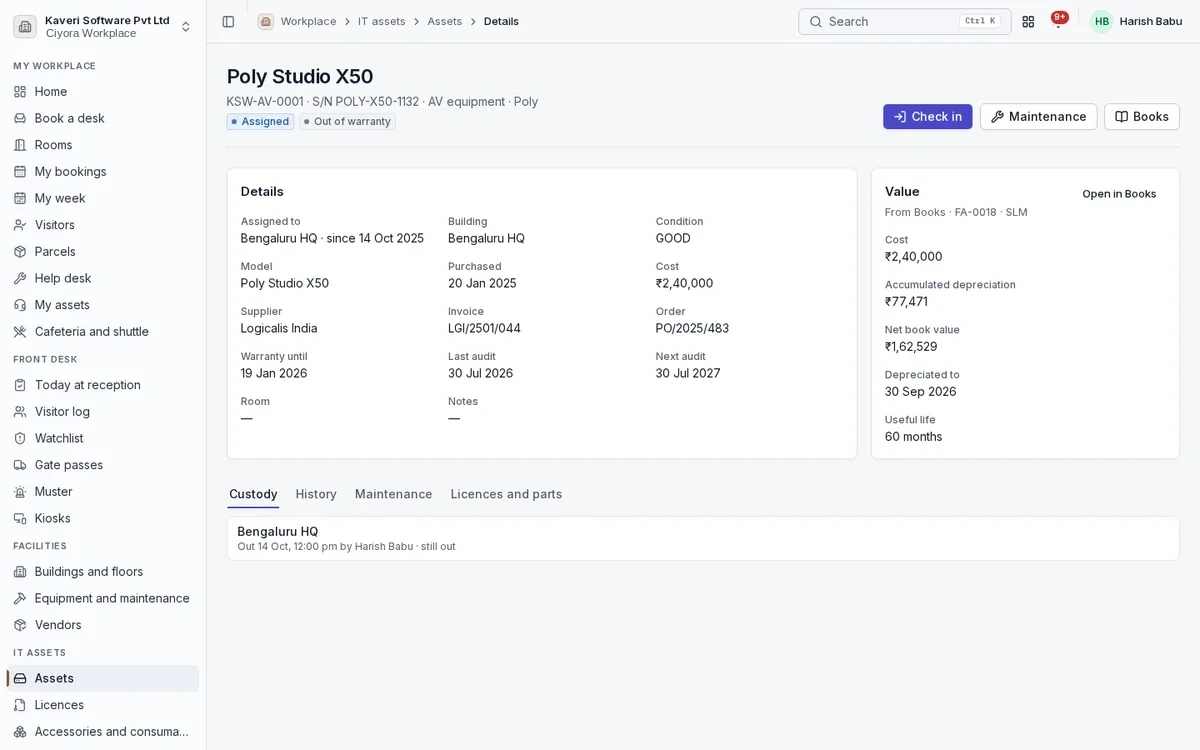Image resolution: width=1200 pixels, height=750 pixels.
Task: Open the Book a desk page
Action: [x=102, y=118]
